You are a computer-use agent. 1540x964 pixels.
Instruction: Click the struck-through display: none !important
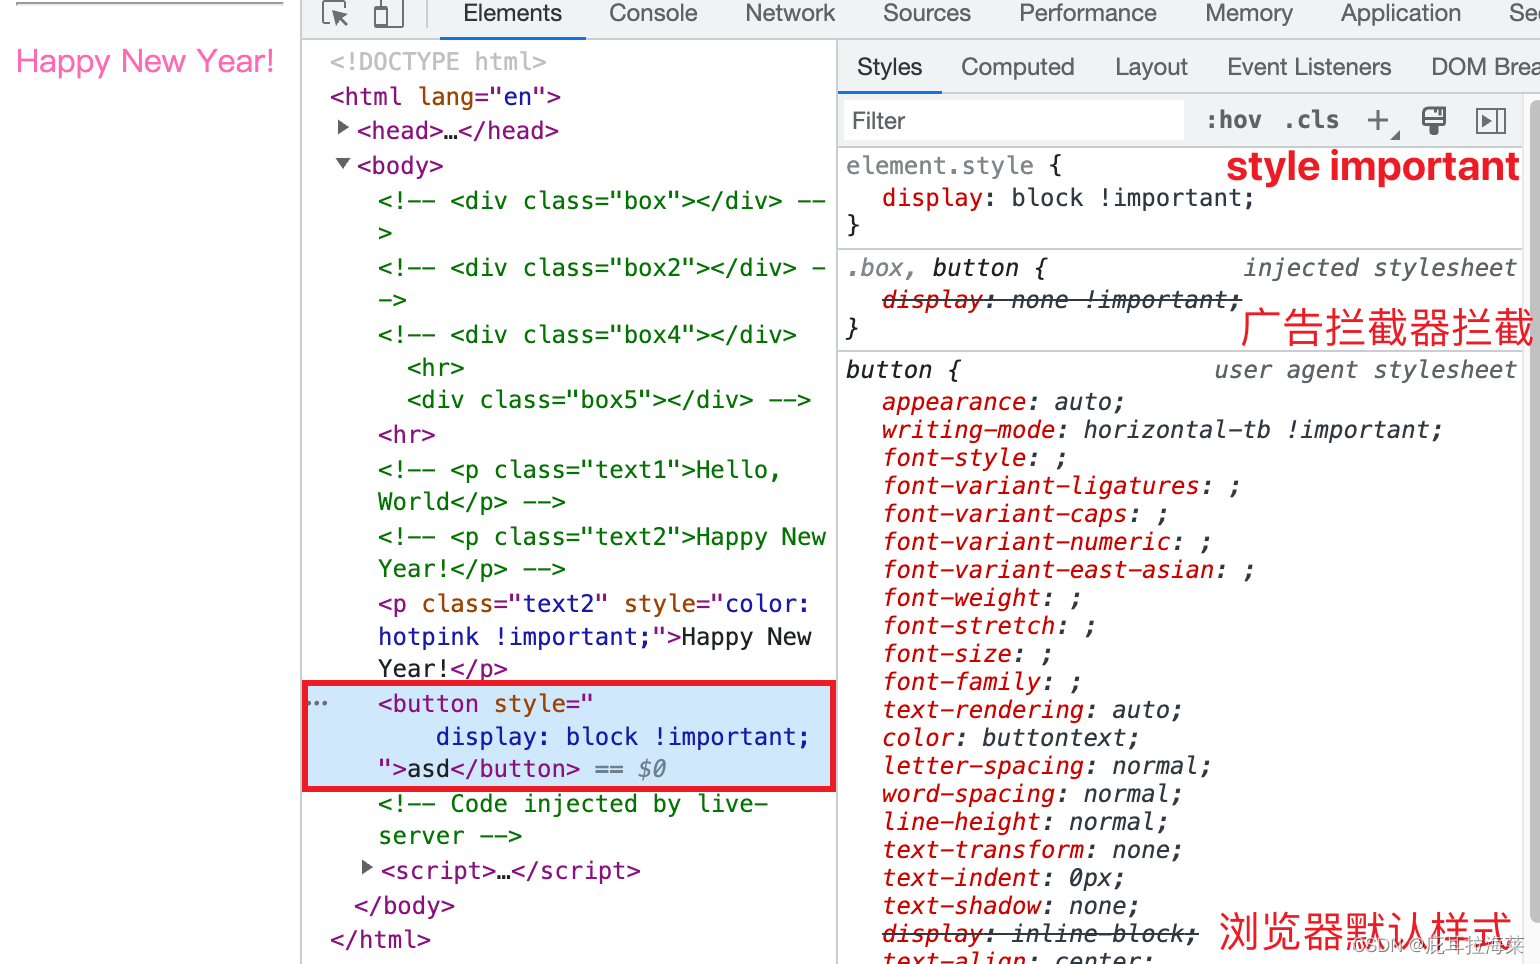[1062, 300]
